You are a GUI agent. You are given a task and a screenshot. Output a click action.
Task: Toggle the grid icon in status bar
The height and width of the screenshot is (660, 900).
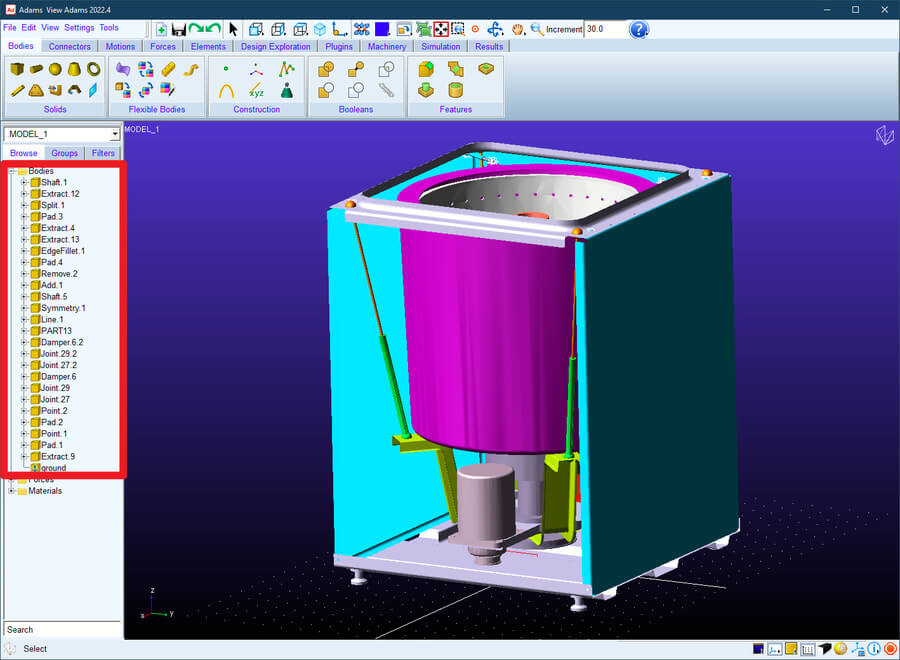tap(807, 649)
